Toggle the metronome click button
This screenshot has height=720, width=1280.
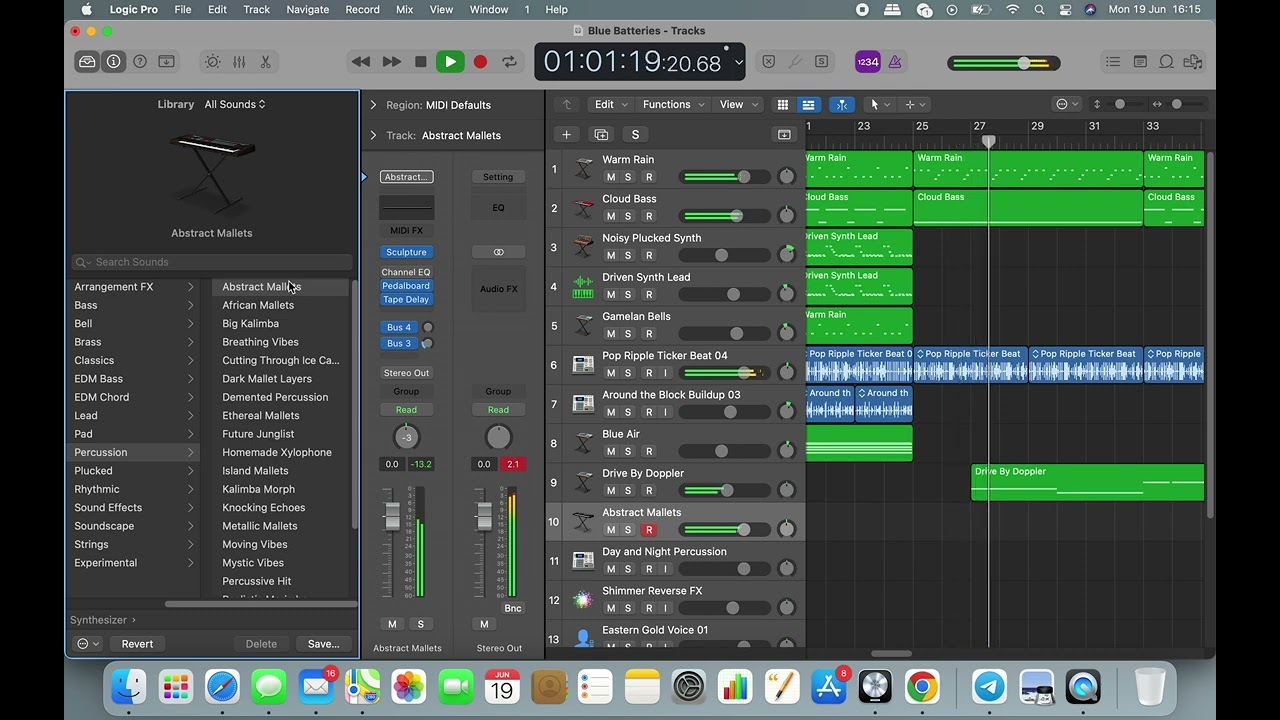pyautogui.click(x=895, y=62)
